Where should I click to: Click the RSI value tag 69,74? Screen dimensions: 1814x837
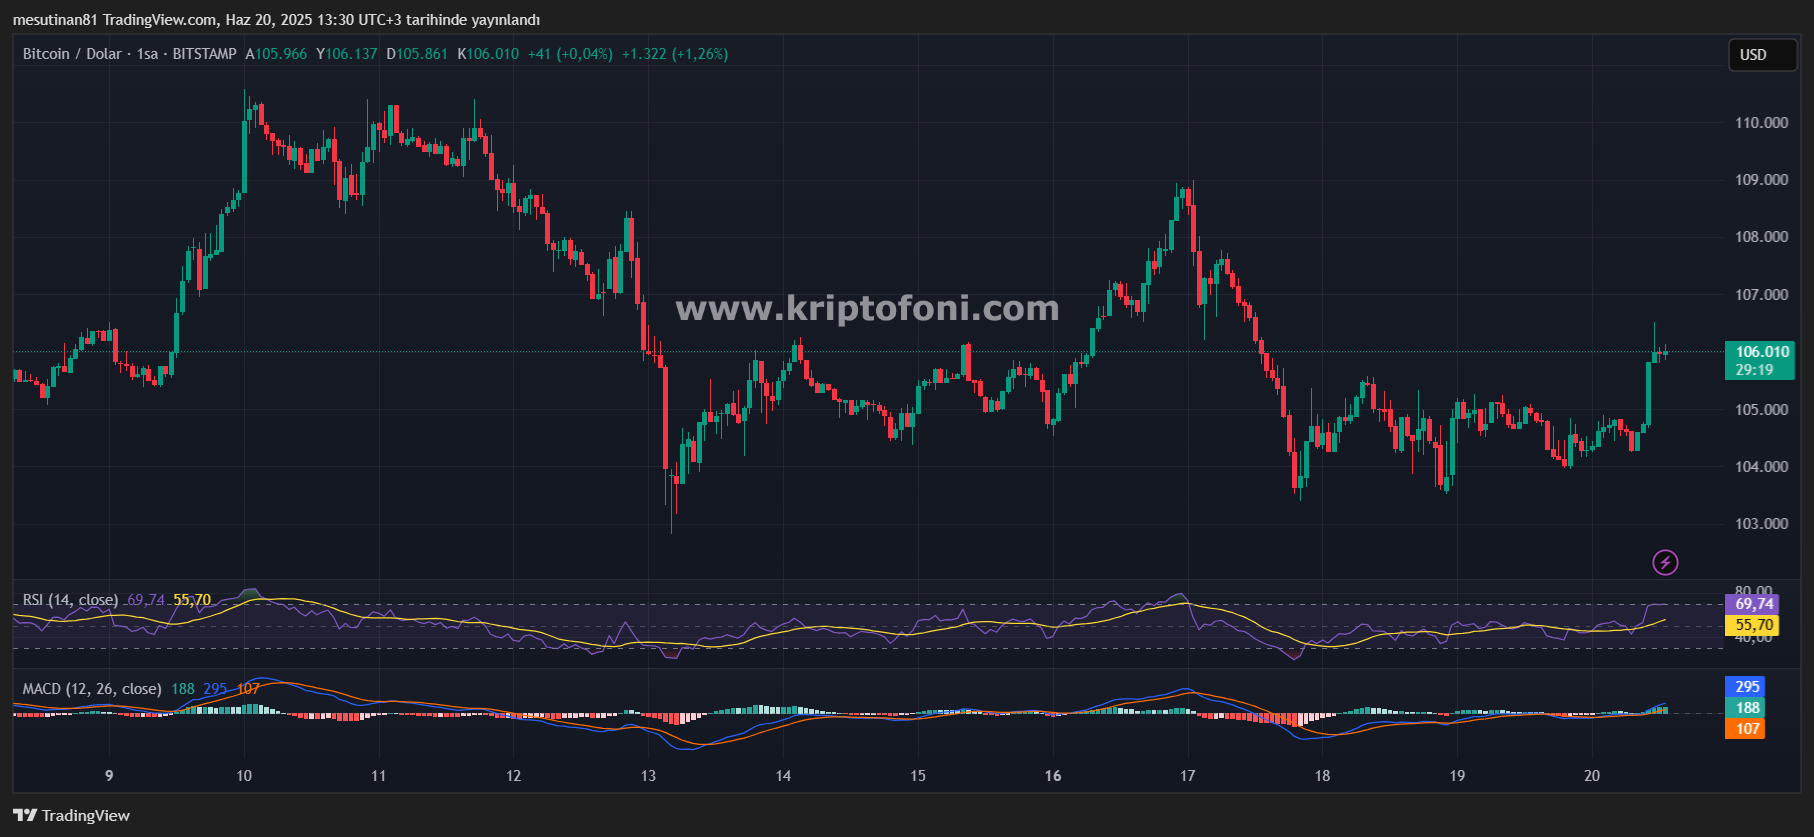click(x=1752, y=604)
